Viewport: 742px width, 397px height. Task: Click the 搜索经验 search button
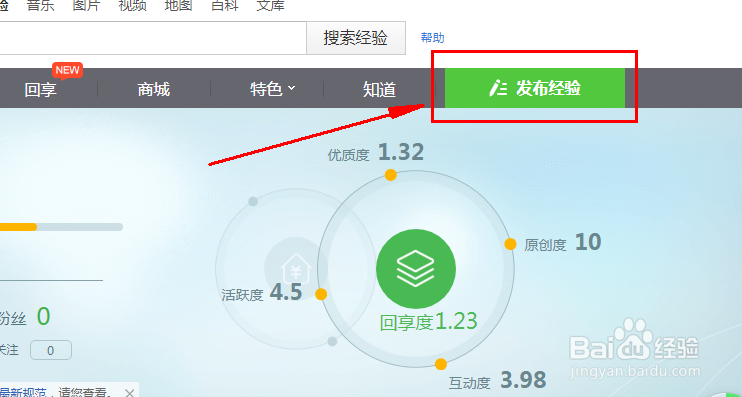click(356, 38)
